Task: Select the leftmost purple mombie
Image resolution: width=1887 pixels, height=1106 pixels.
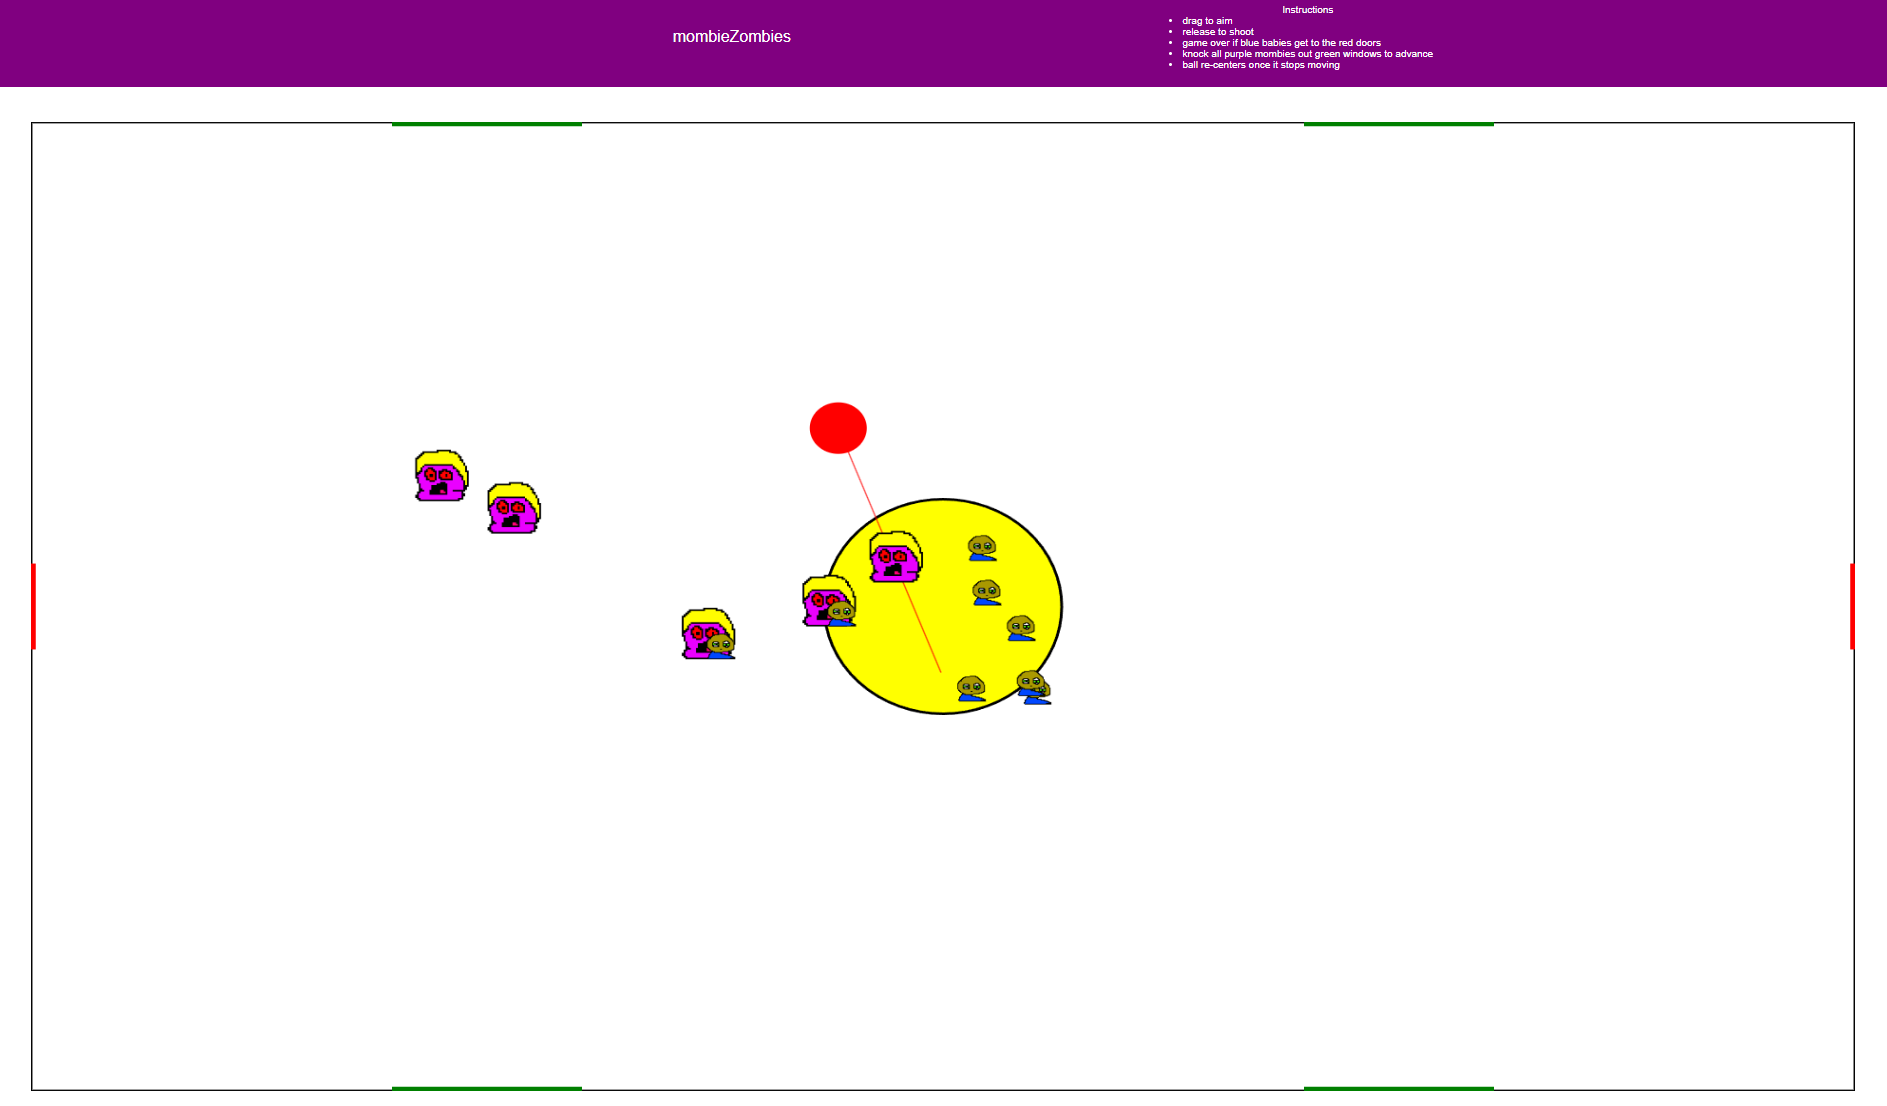Action: [441, 477]
